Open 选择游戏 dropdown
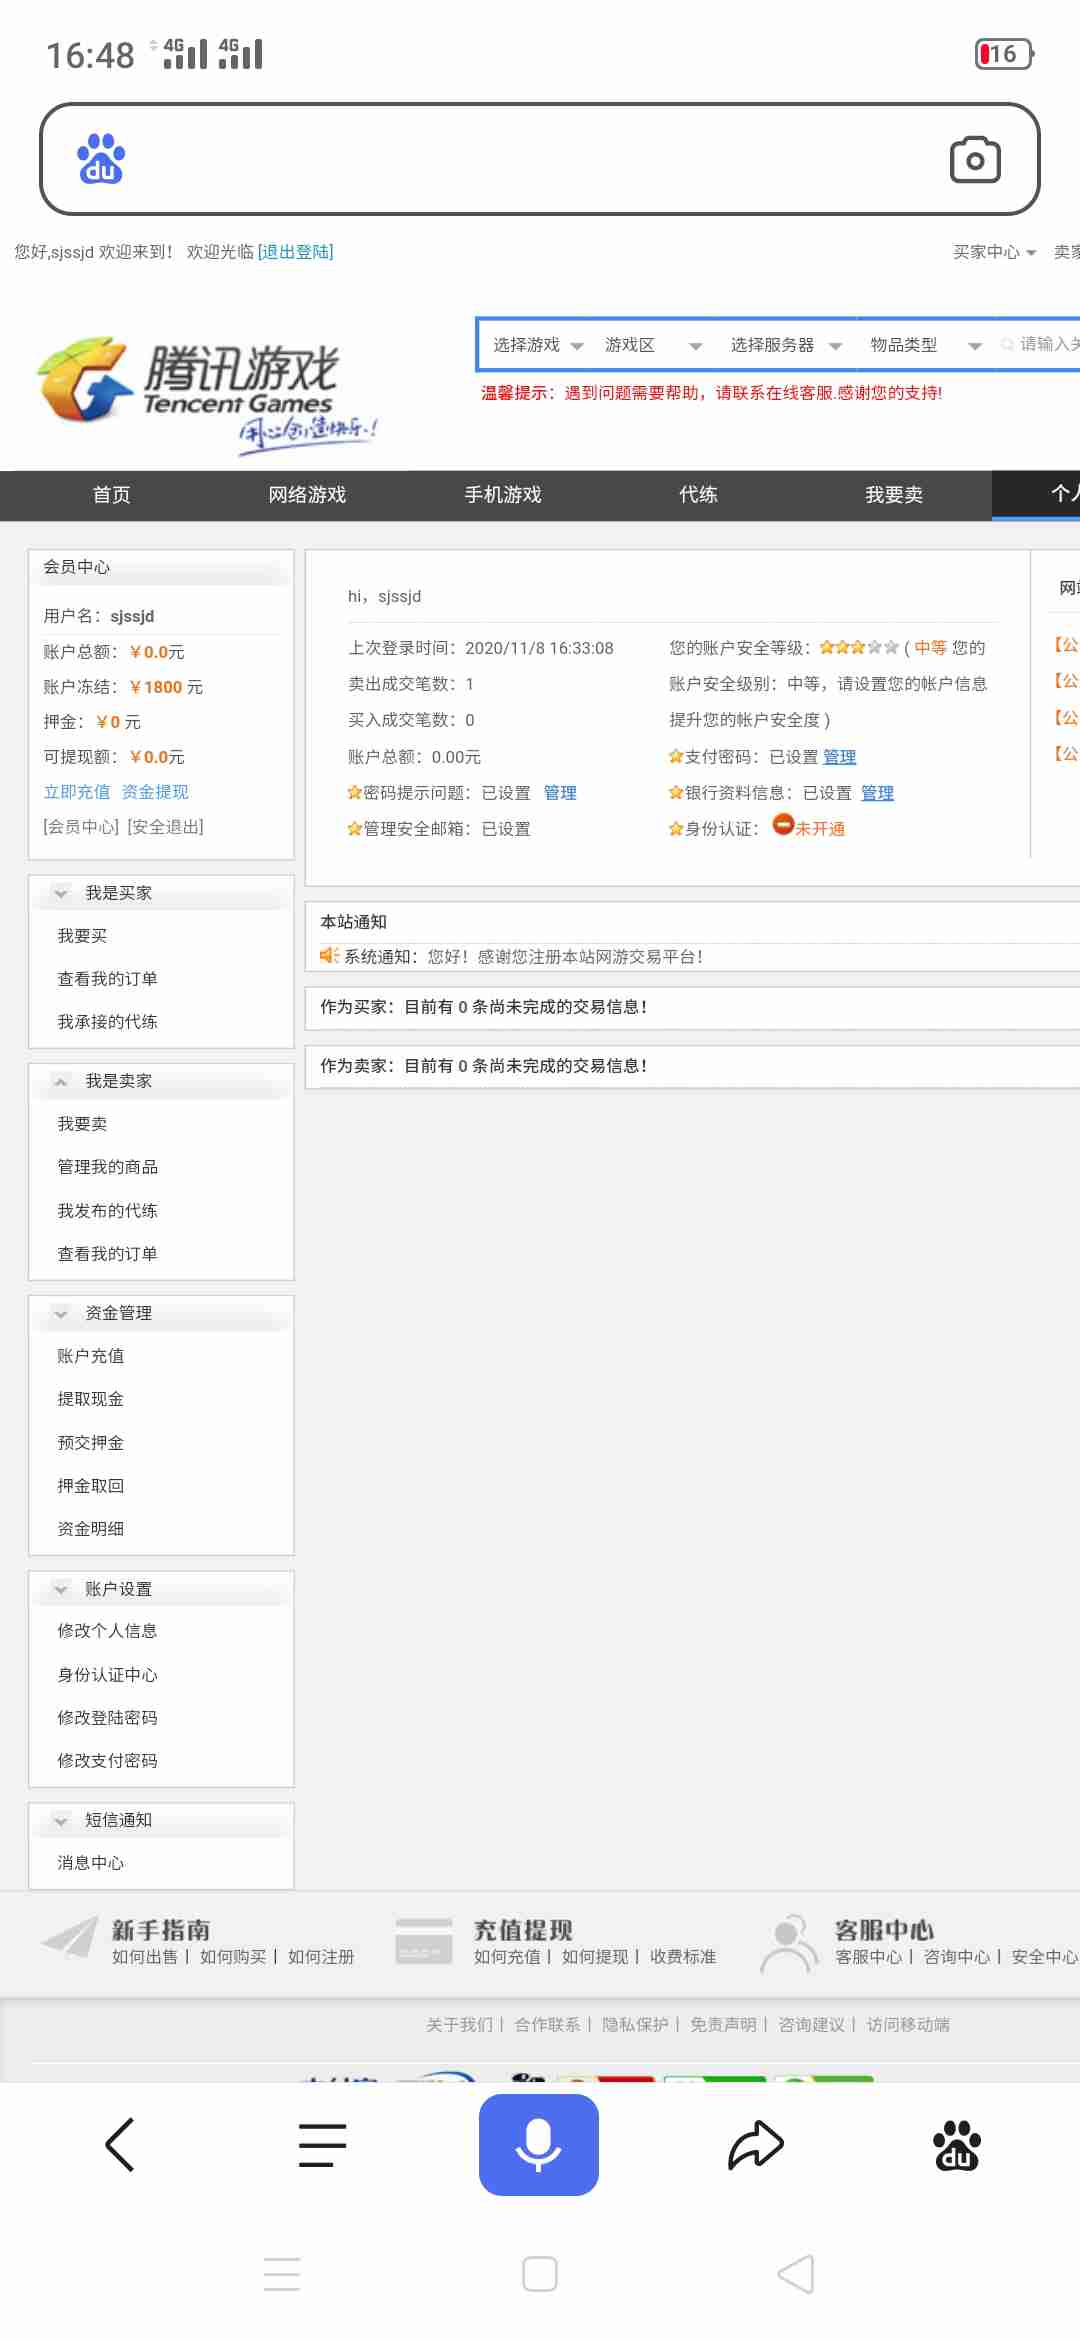 coord(538,345)
